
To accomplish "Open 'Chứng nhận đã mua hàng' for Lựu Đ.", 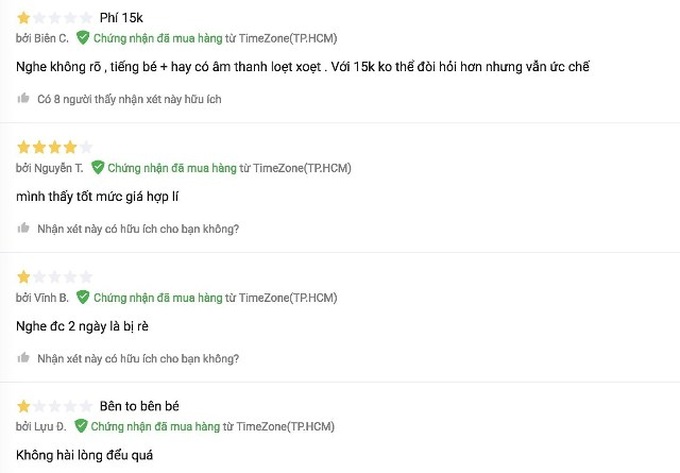I will pyautogui.click(x=155, y=427).
